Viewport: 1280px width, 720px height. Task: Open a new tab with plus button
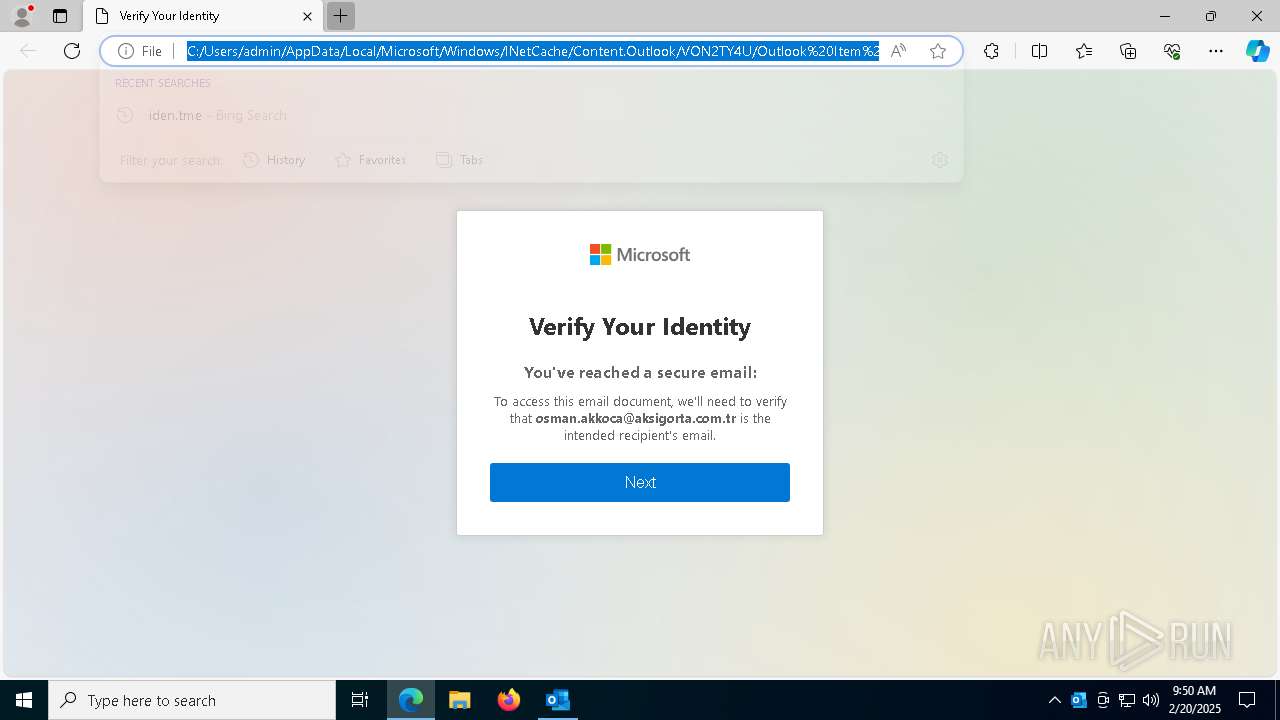point(341,16)
